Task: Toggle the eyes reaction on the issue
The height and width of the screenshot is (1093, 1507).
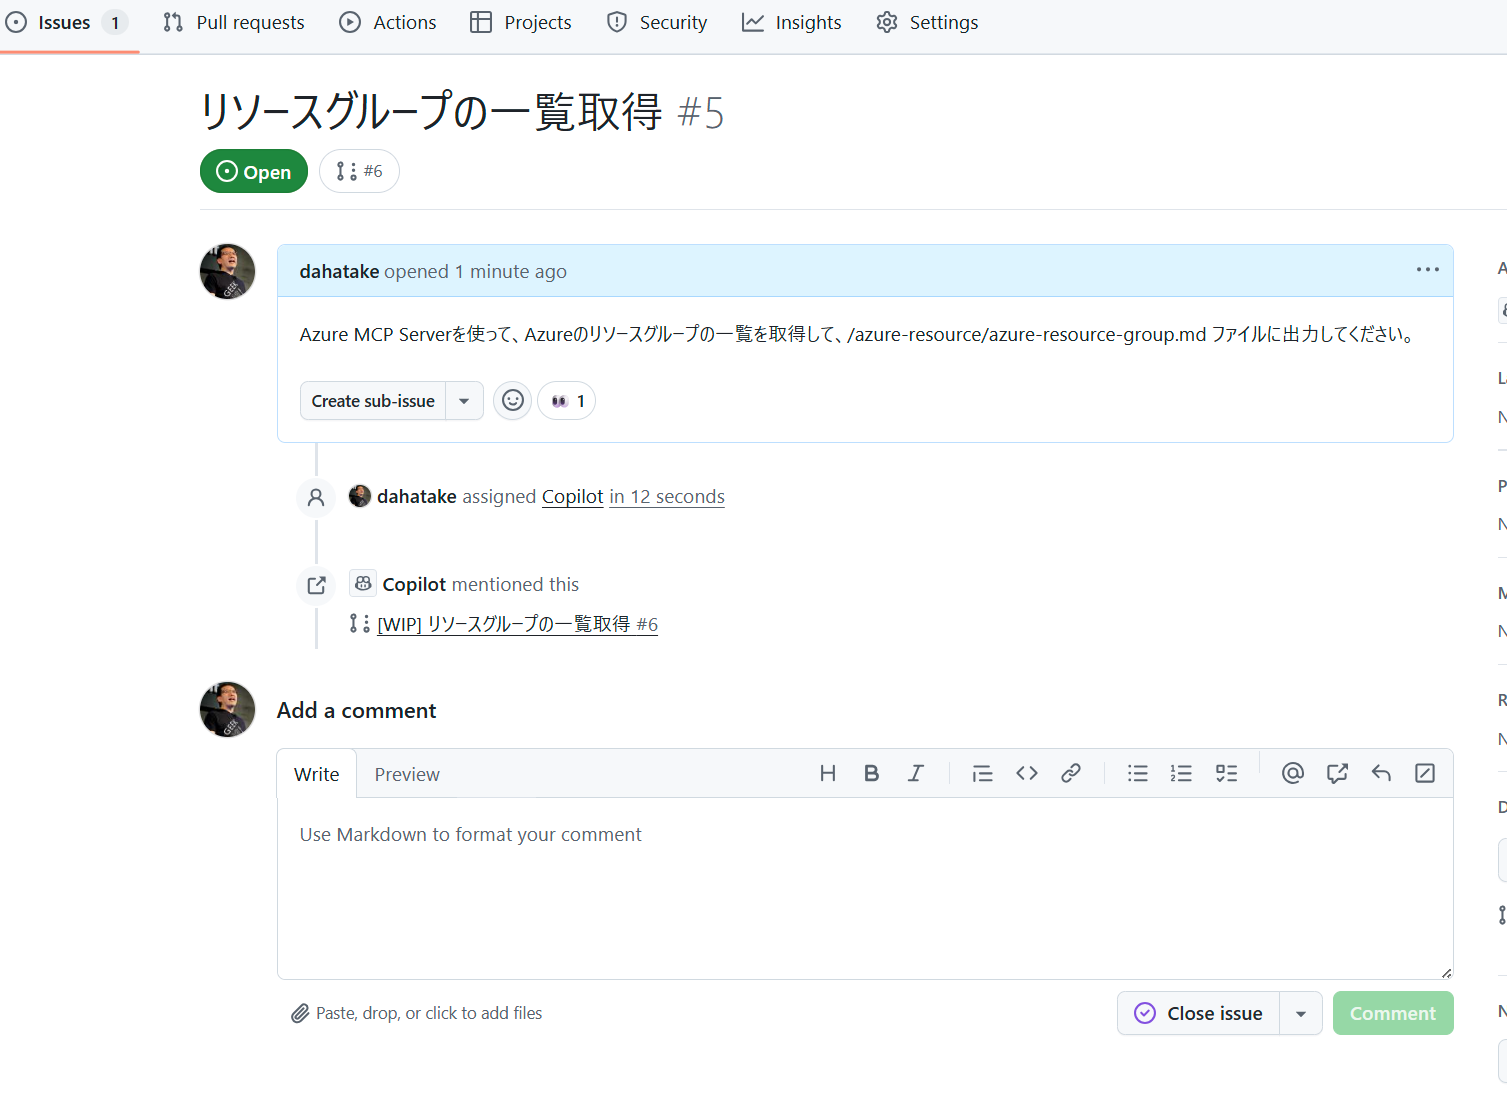Action: [566, 400]
